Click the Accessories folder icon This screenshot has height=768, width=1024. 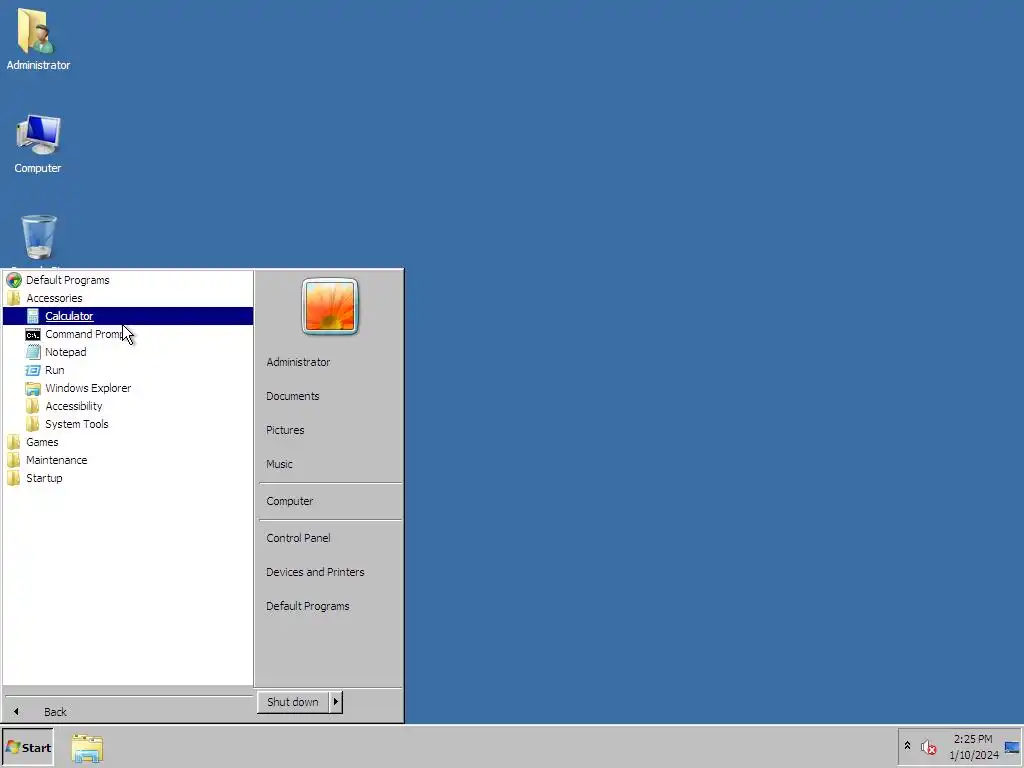click(x=14, y=298)
